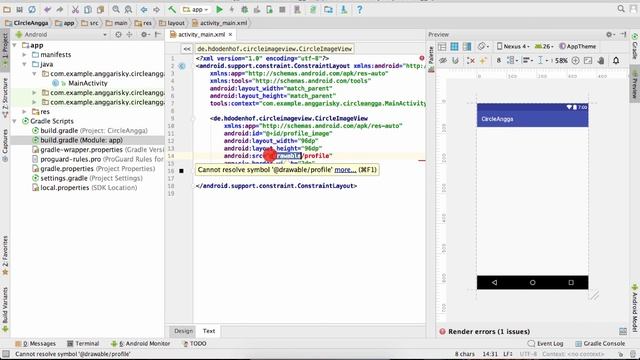Open the Terminal tool window

click(83, 344)
